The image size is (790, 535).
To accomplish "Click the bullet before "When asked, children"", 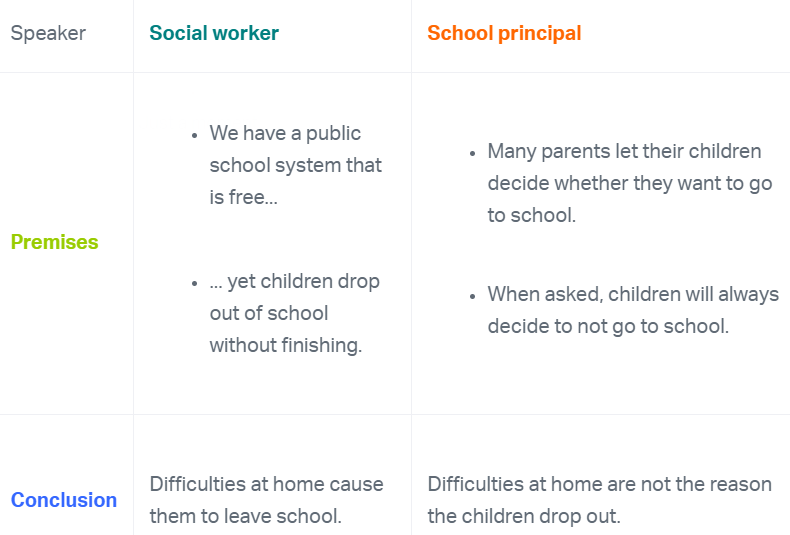I will click(x=472, y=295).
